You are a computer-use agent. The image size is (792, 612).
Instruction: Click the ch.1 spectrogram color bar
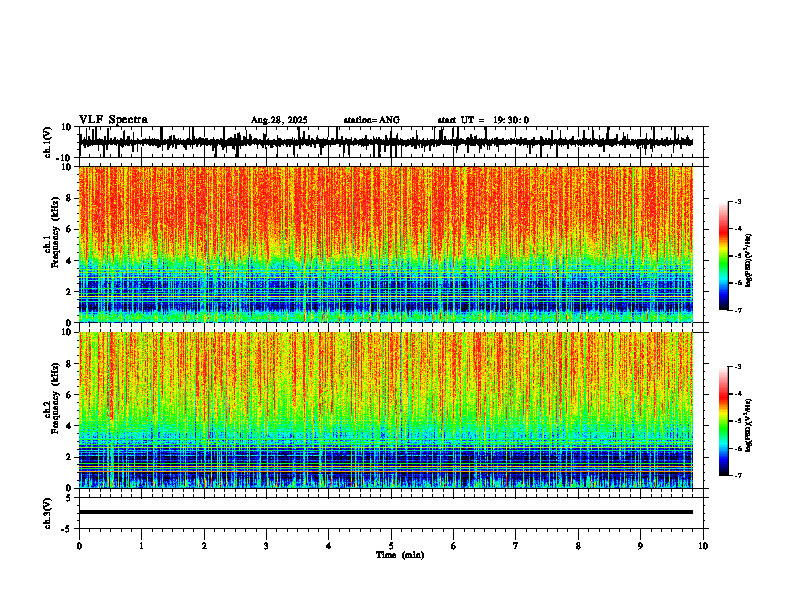coord(723,256)
